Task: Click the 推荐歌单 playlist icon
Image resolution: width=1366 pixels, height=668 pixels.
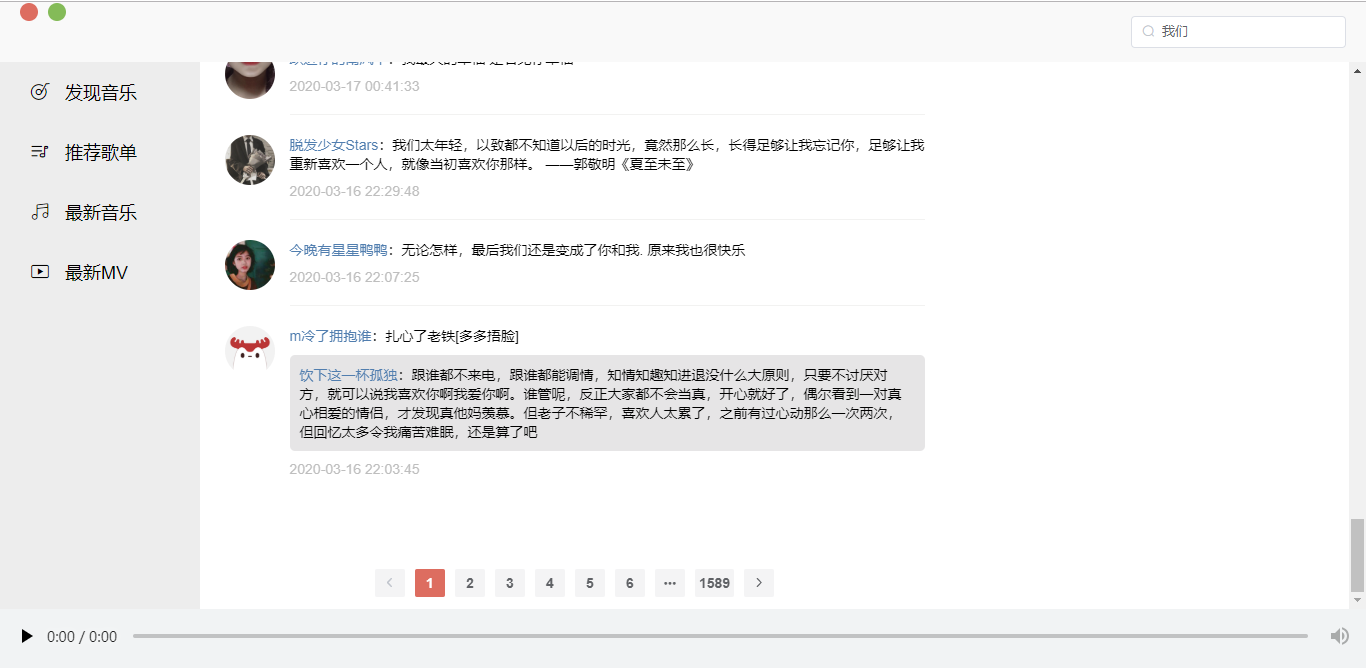Action: (x=40, y=152)
